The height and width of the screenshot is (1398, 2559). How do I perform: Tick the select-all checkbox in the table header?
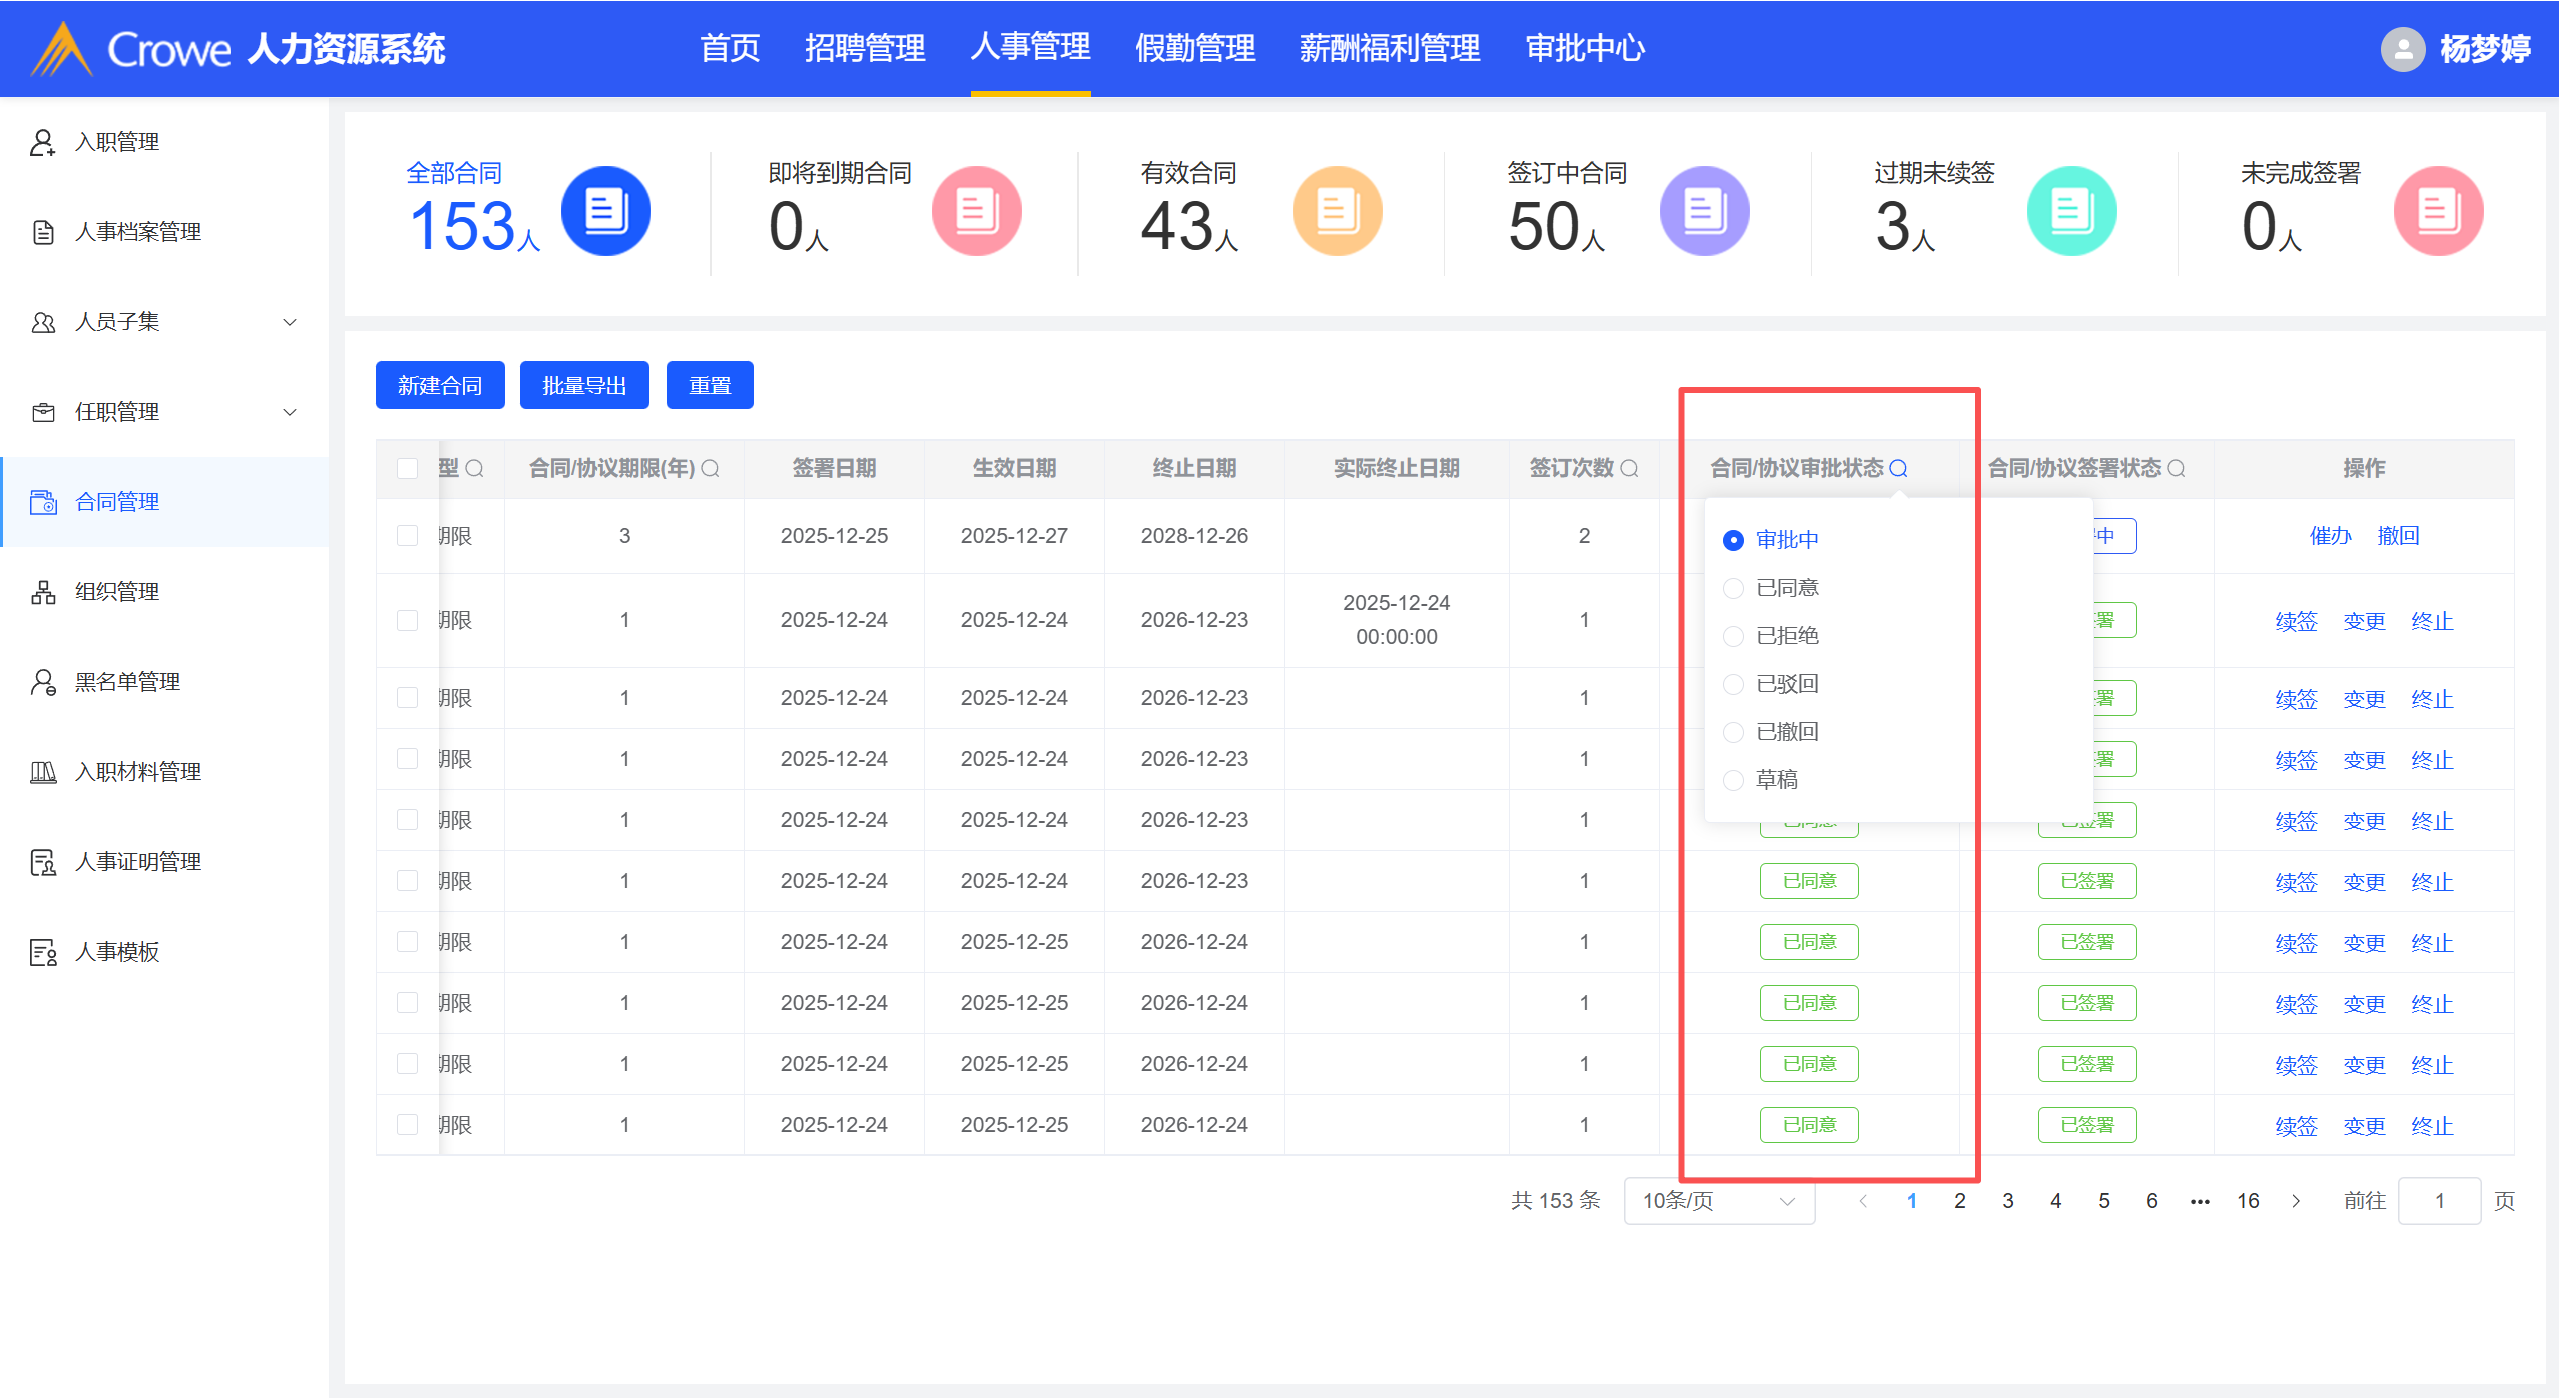click(407, 468)
